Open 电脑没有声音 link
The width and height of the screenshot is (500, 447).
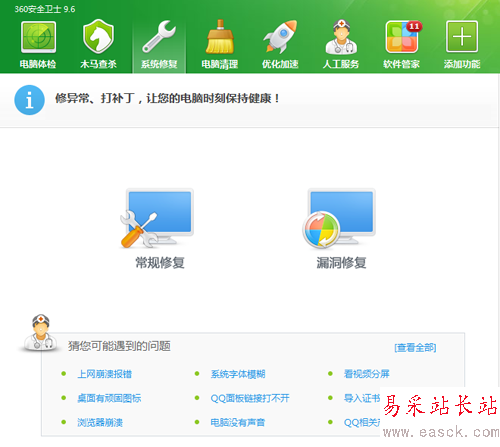(x=238, y=422)
